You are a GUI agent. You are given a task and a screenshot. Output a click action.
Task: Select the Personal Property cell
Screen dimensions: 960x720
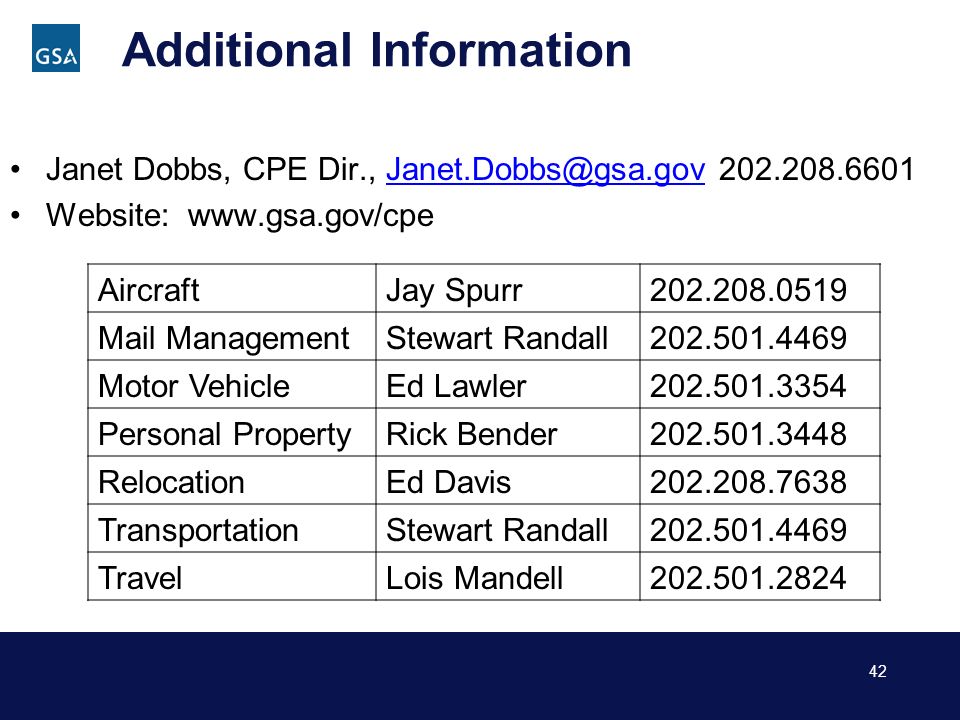(231, 432)
